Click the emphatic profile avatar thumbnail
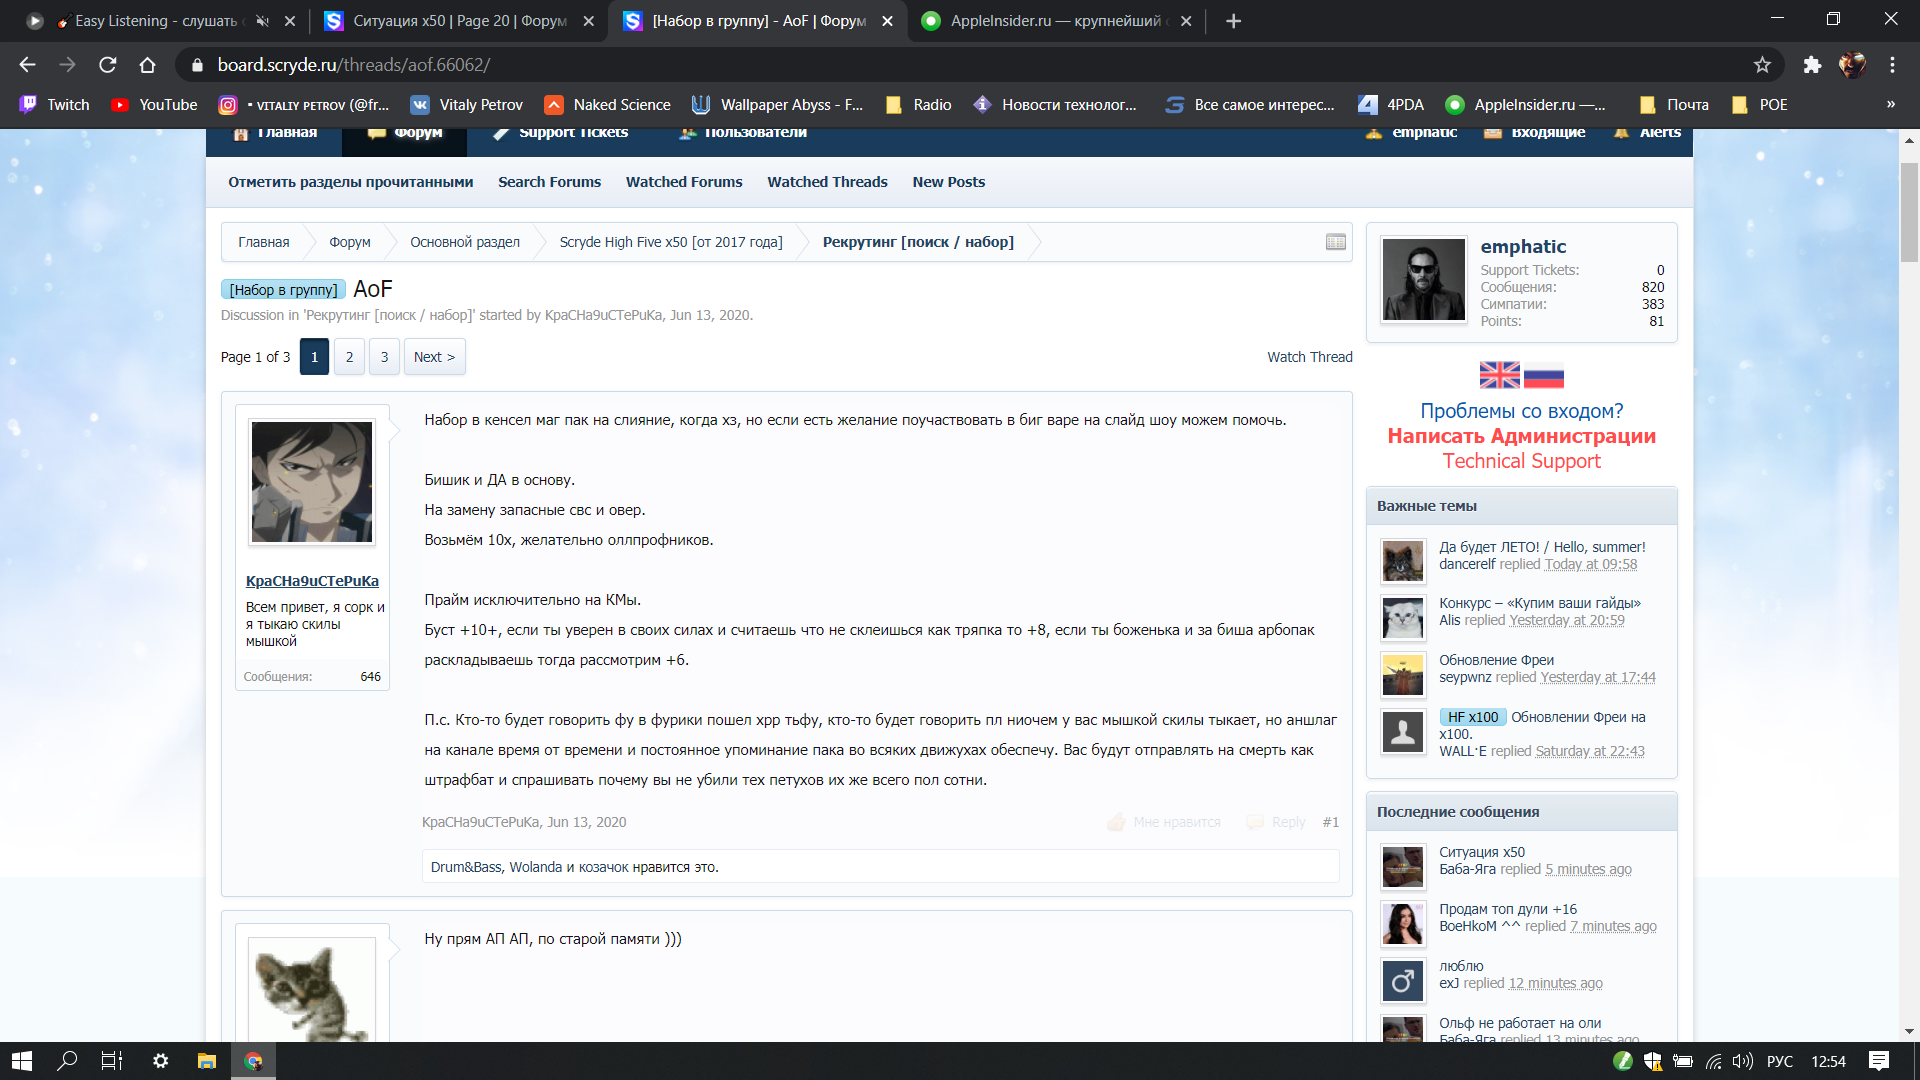This screenshot has width=1920, height=1080. point(1423,279)
